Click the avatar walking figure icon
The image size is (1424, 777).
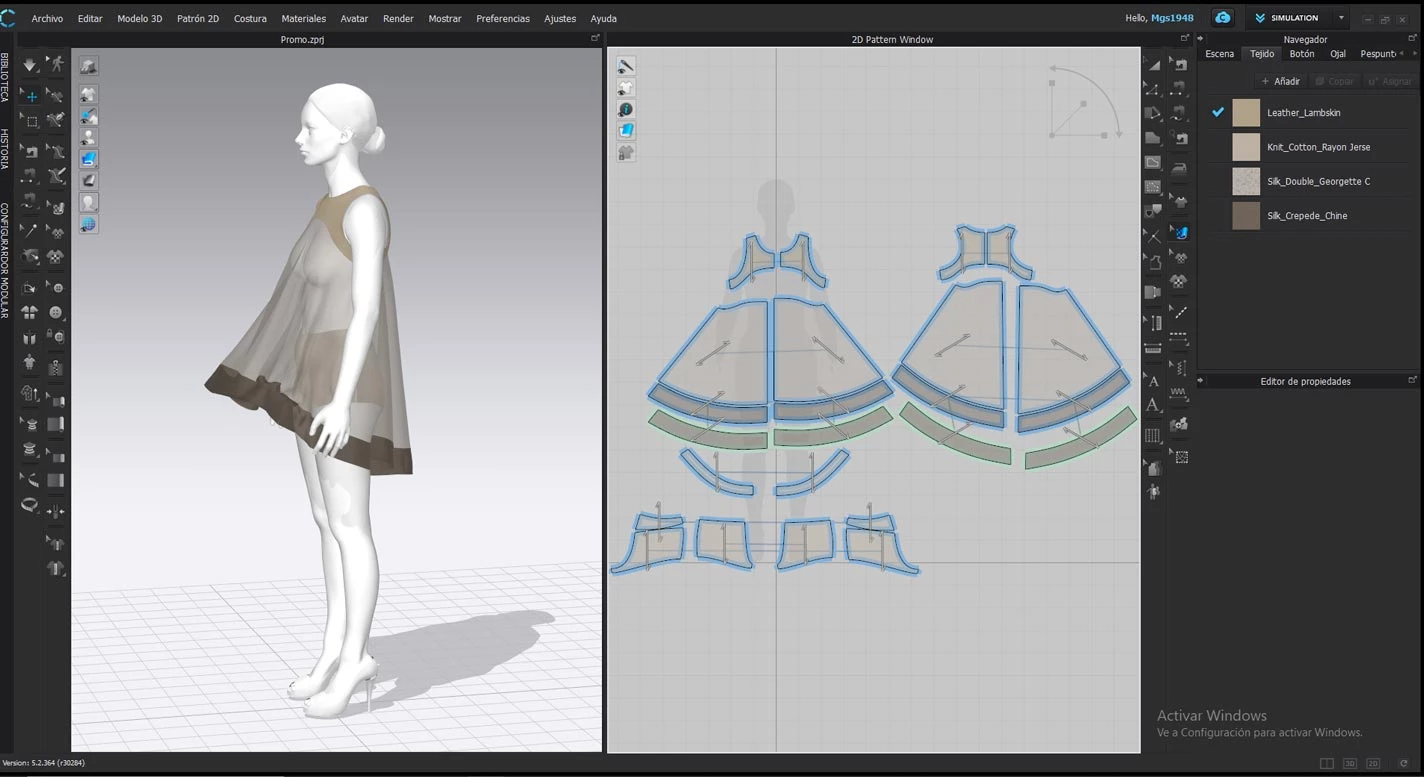(x=56, y=65)
